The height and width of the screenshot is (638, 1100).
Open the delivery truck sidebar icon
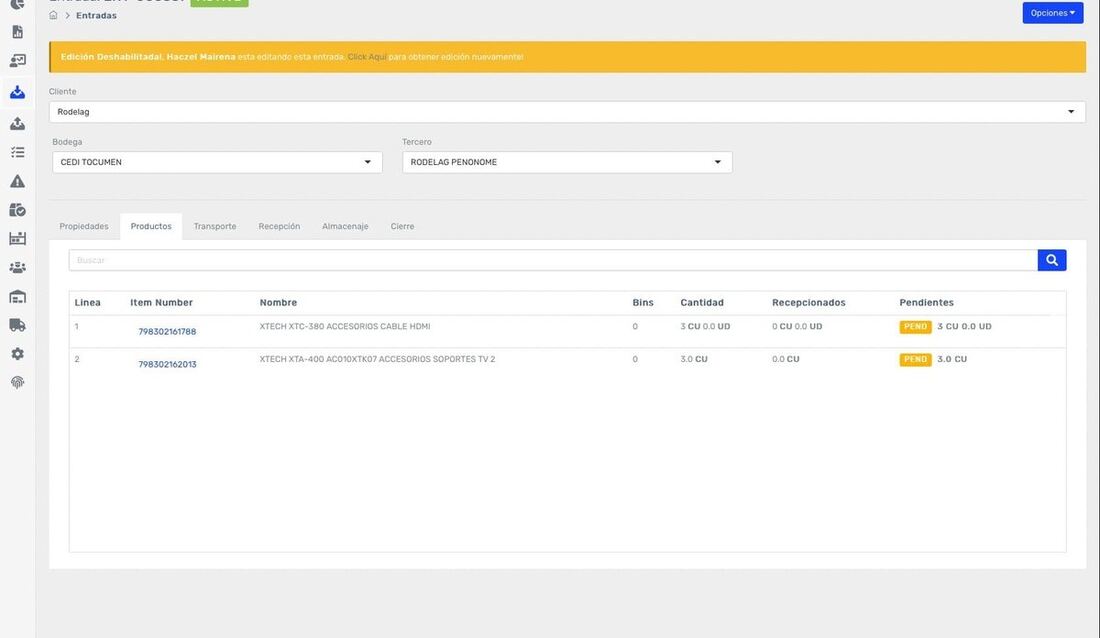18,325
